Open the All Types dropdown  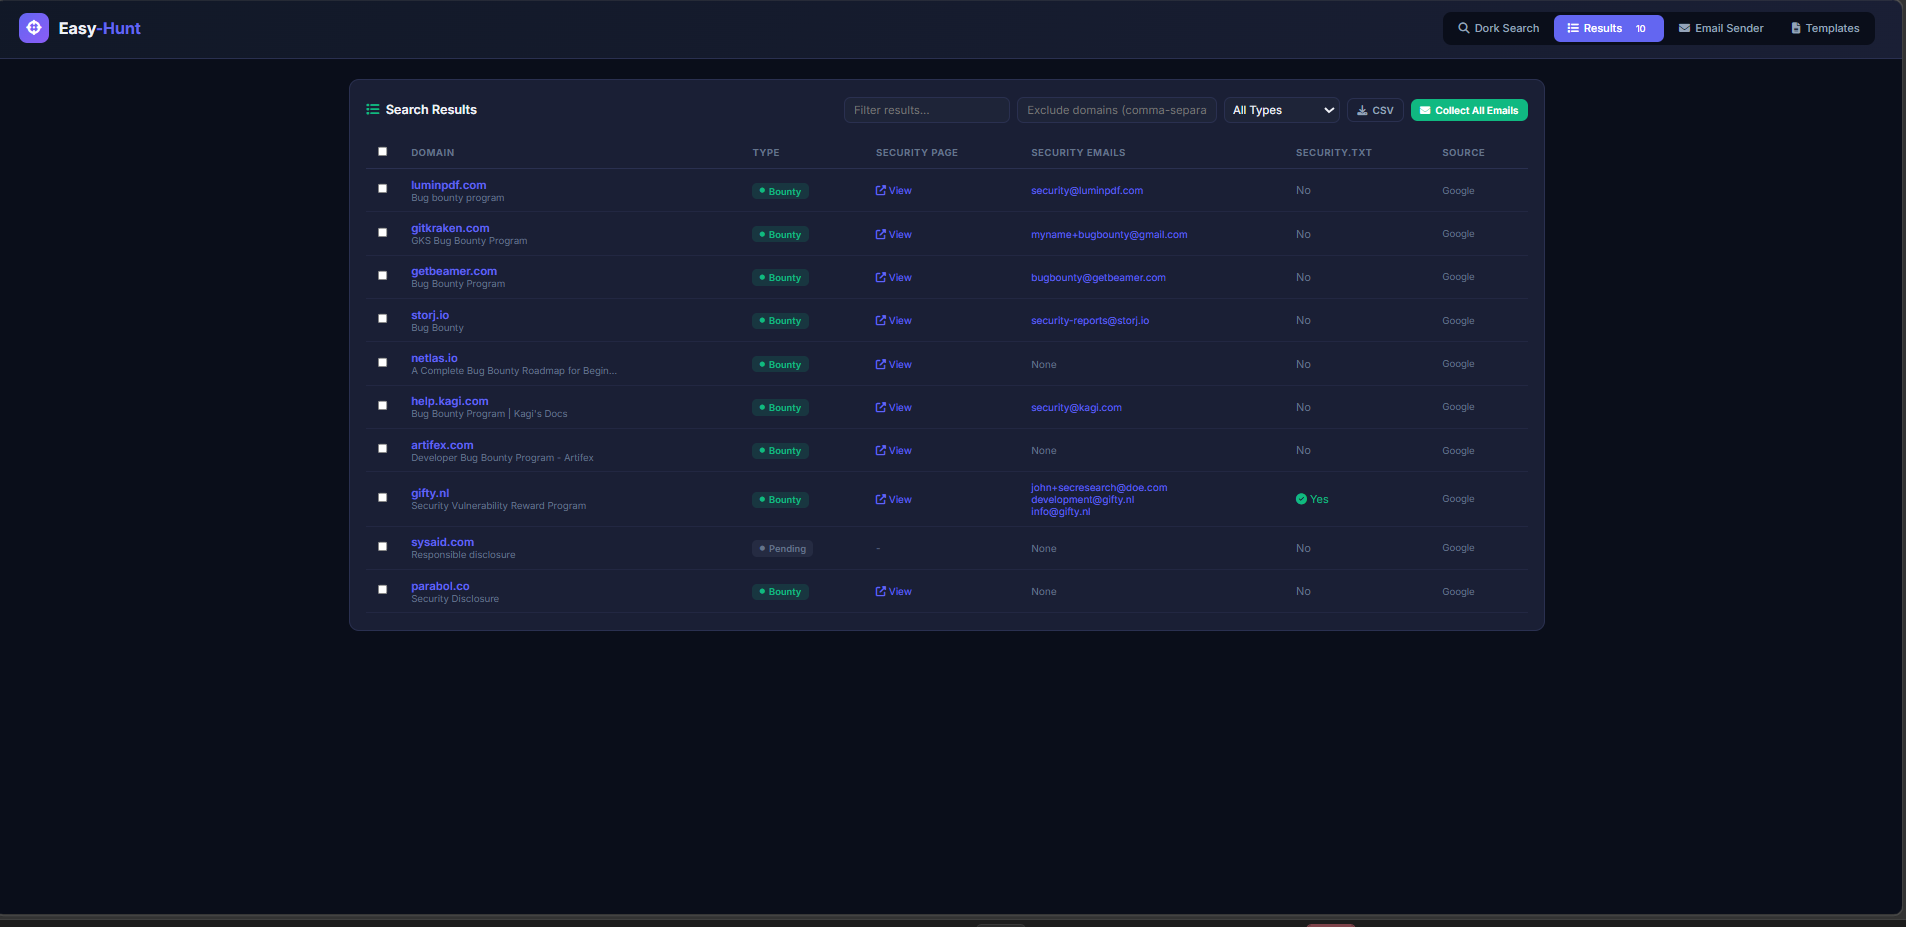1282,110
